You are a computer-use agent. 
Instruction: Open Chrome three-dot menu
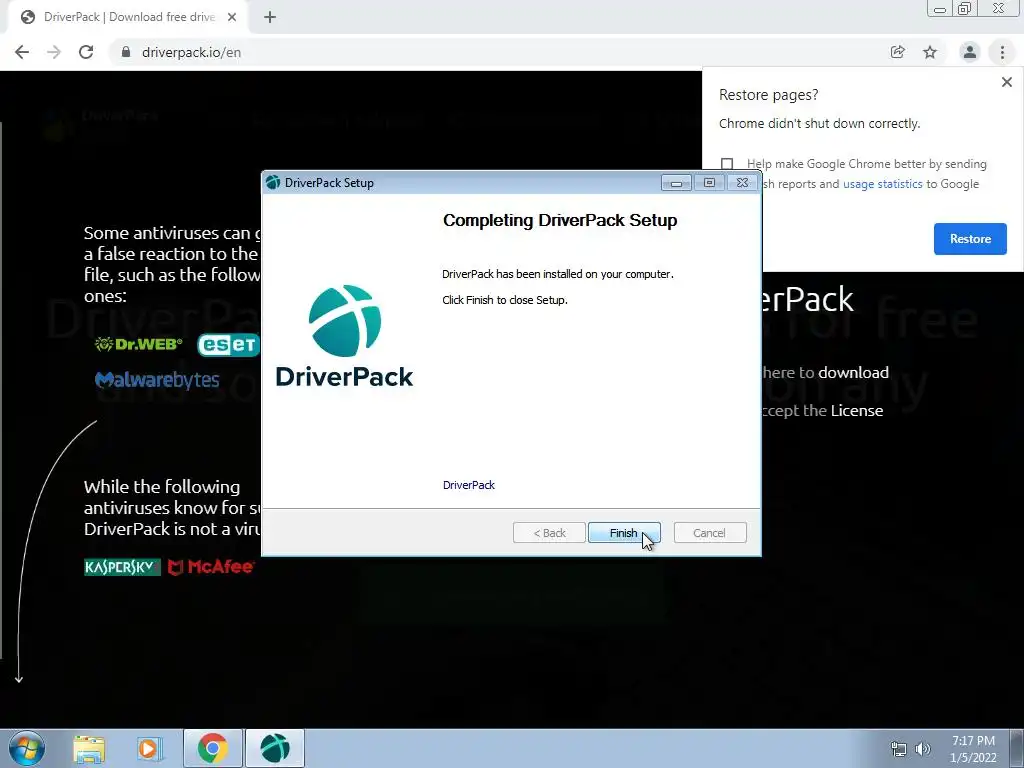click(x=1002, y=52)
